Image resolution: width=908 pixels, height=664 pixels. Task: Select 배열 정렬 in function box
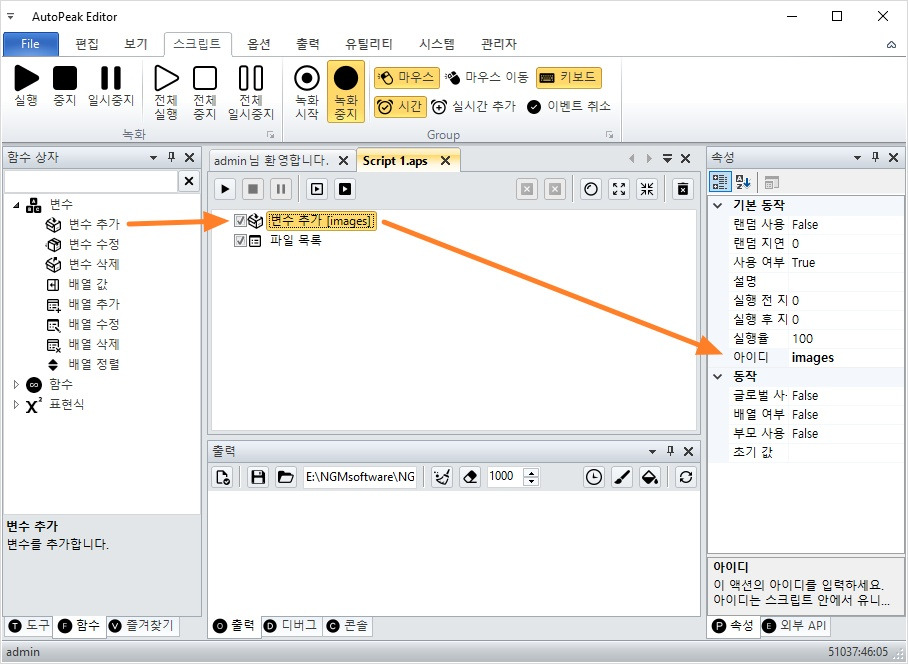click(94, 364)
